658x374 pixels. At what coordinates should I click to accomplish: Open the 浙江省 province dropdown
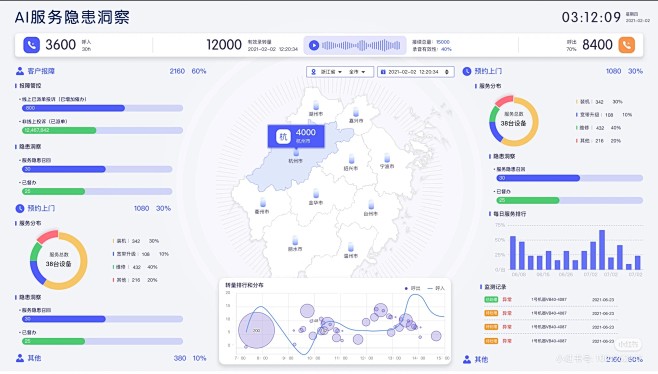tap(332, 72)
